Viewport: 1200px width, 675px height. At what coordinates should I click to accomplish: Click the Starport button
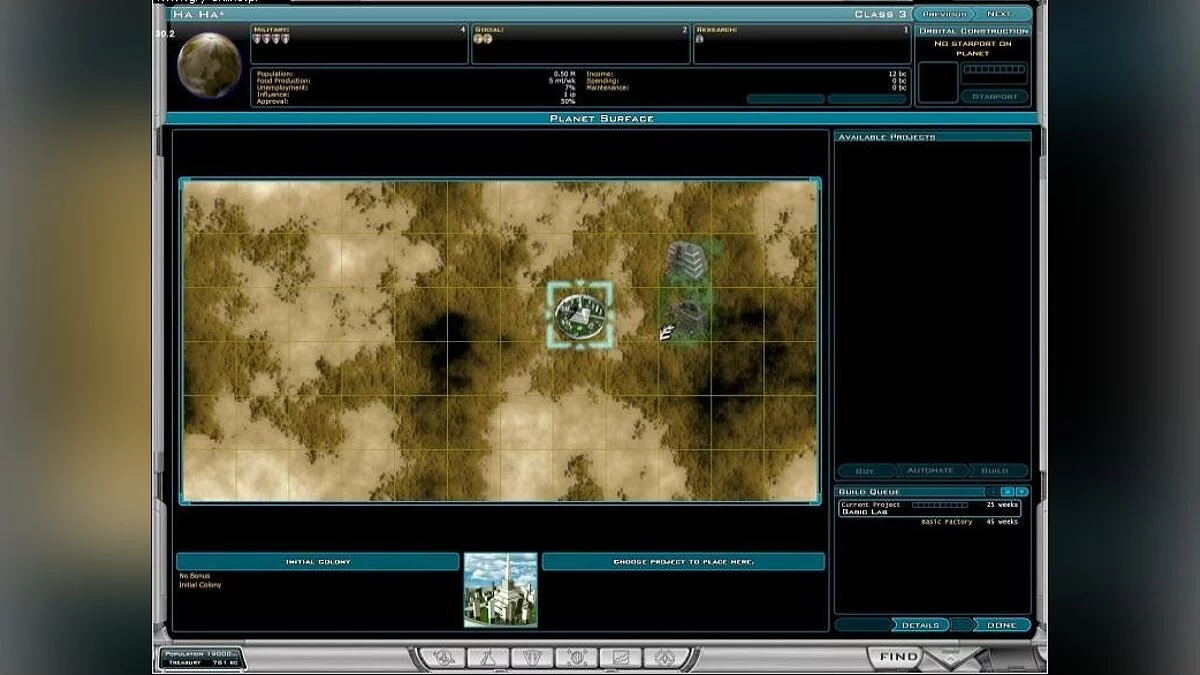[995, 97]
